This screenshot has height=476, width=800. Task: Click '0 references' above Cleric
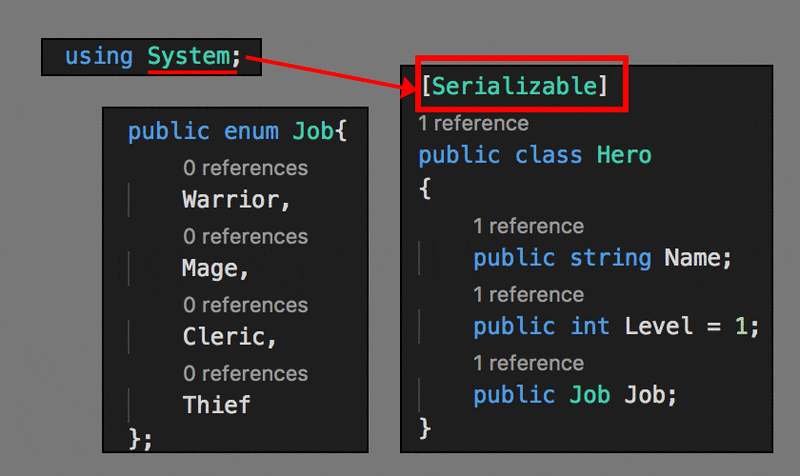point(245,305)
